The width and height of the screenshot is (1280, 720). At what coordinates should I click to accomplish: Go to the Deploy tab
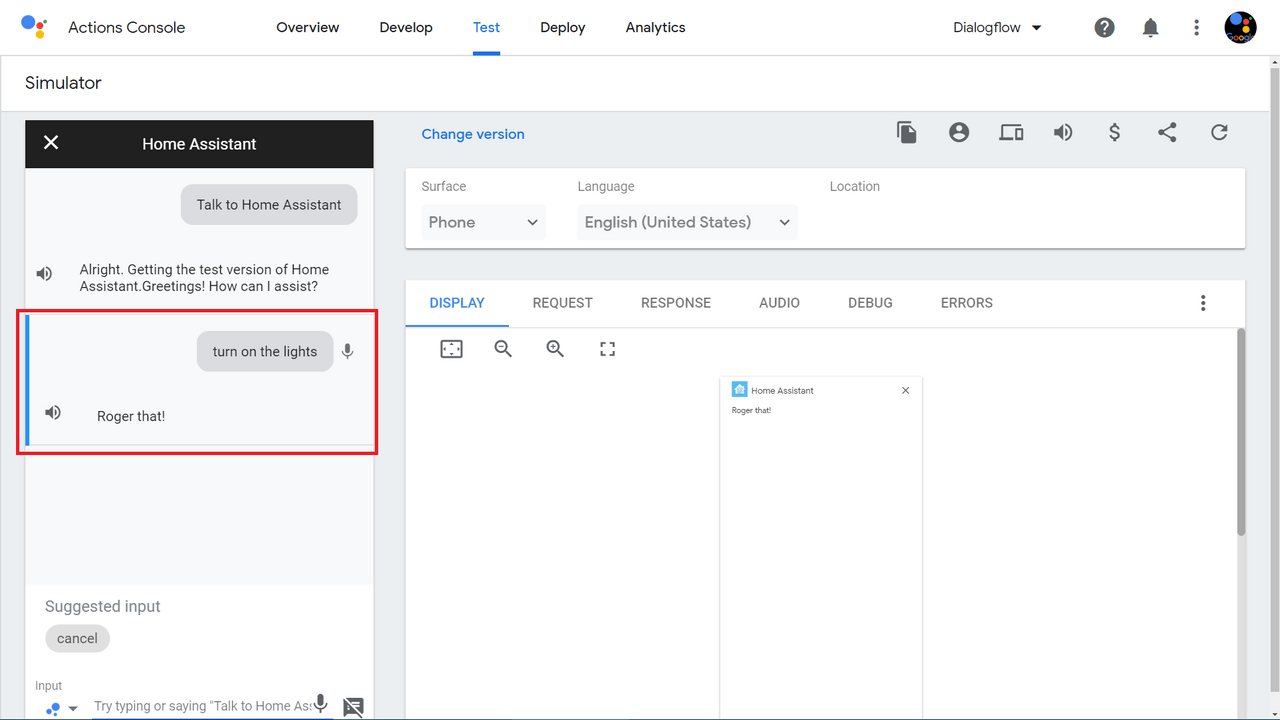(x=563, y=28)
